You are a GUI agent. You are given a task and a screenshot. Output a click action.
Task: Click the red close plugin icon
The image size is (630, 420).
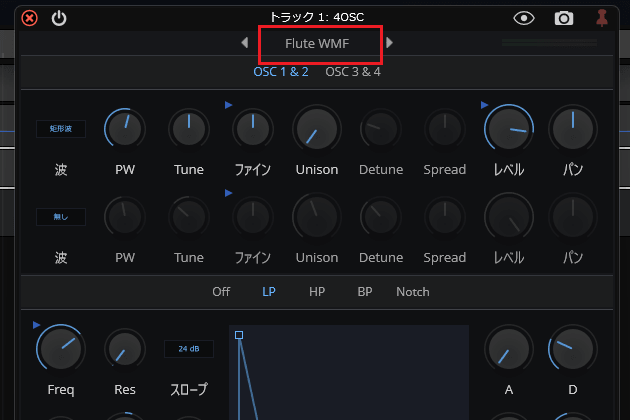coord(29,17)
